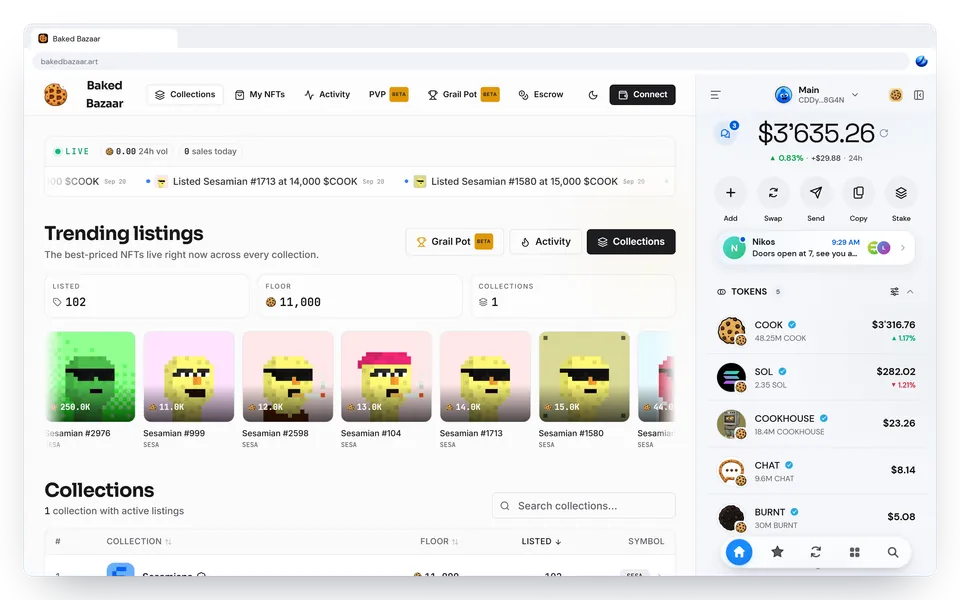The image size is (960, 600).
Task: Open wallet notifications chat bubble icon
Action: [x=726, y=133]
